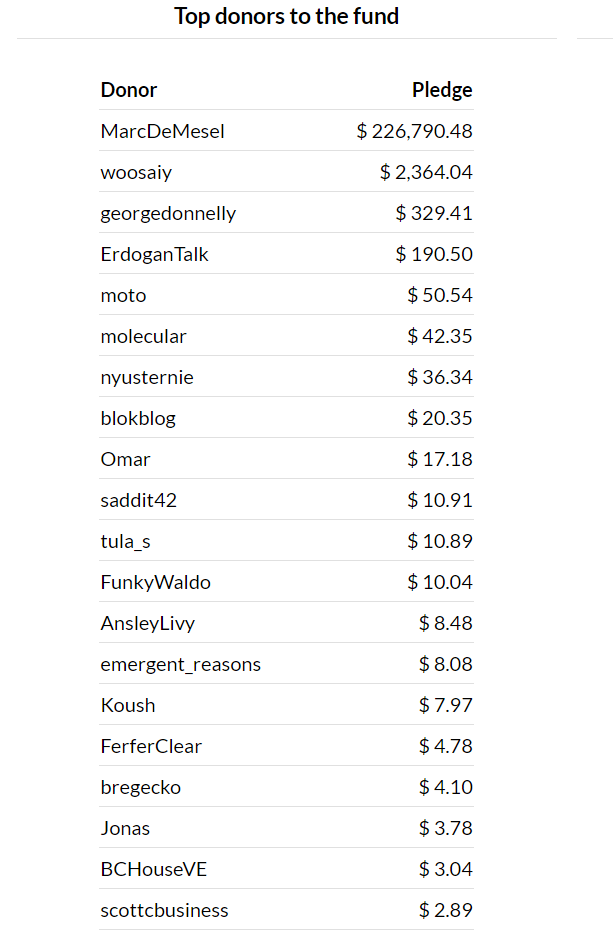613x933 pixels.
Task: Click the $ 226,790.48 pledge amount
Action: pyautogui.click(x=414, y=131)
